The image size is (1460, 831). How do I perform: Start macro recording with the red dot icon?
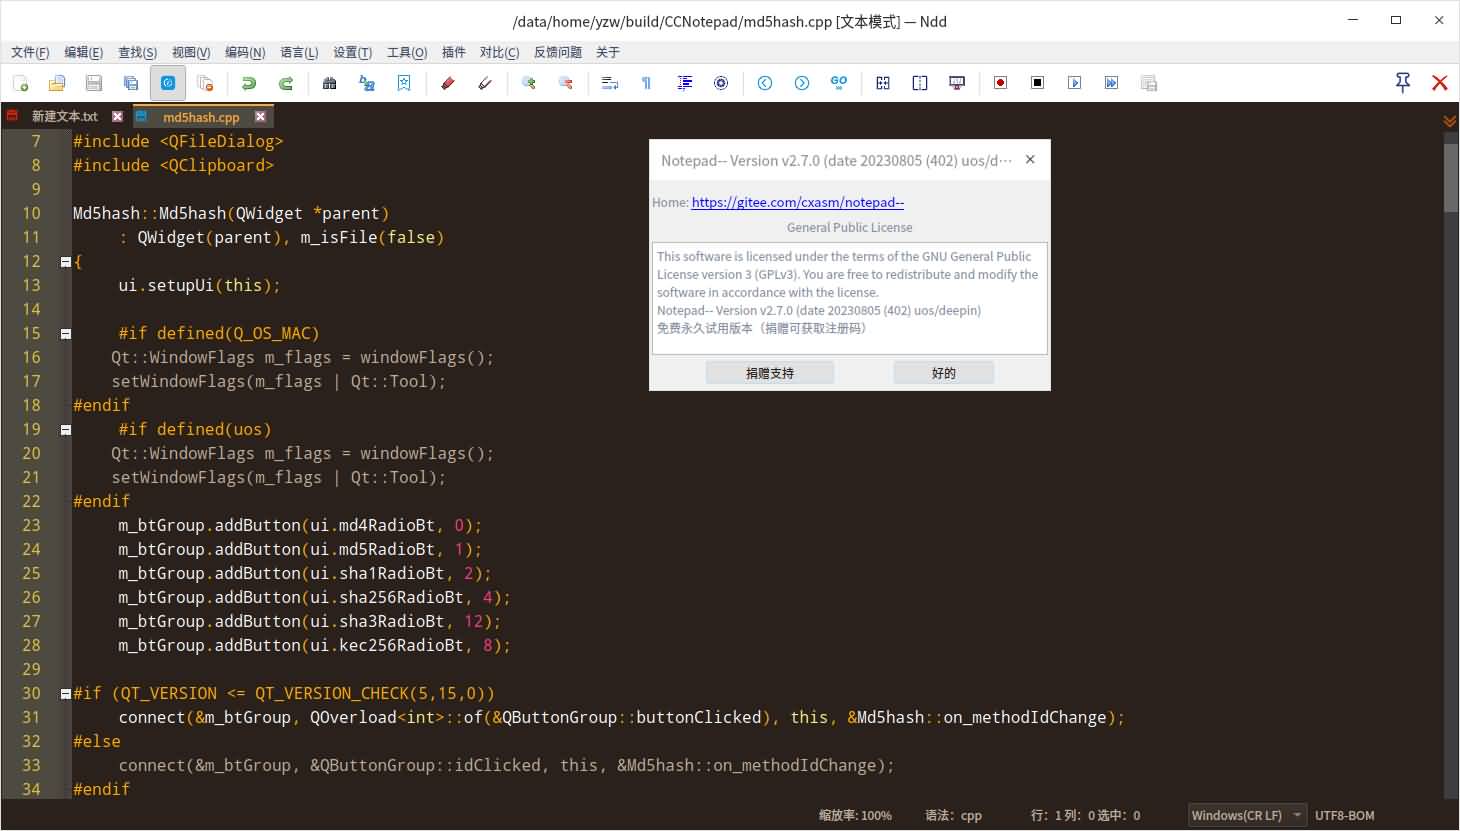pos(999,83)
